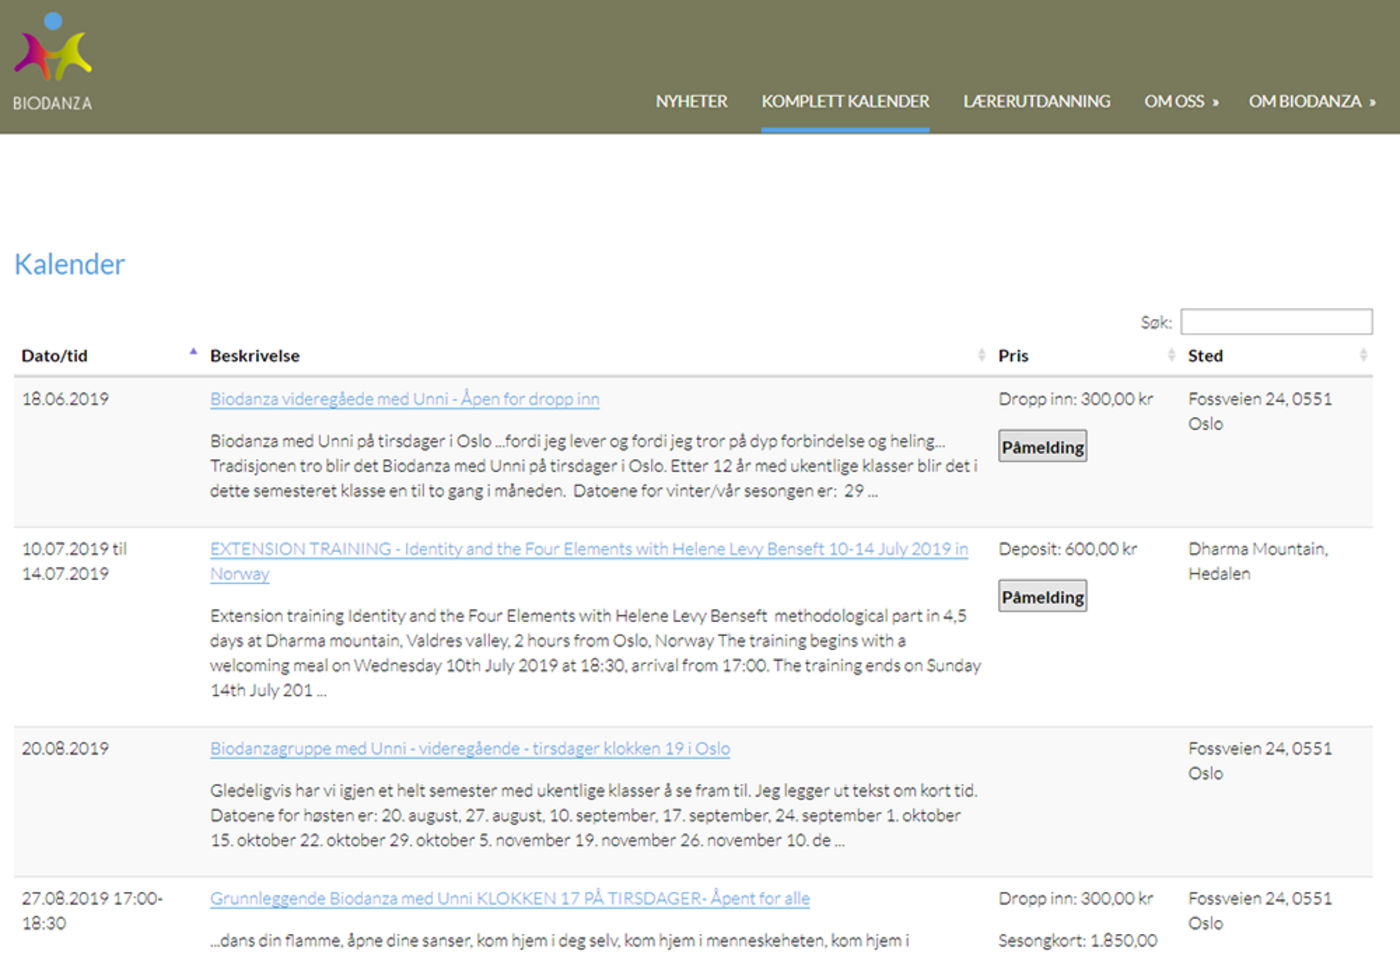Select Komplett Kalender tab
This screenshot has height=957, width=1400.
pyautogui.click(x=845, y=101)
